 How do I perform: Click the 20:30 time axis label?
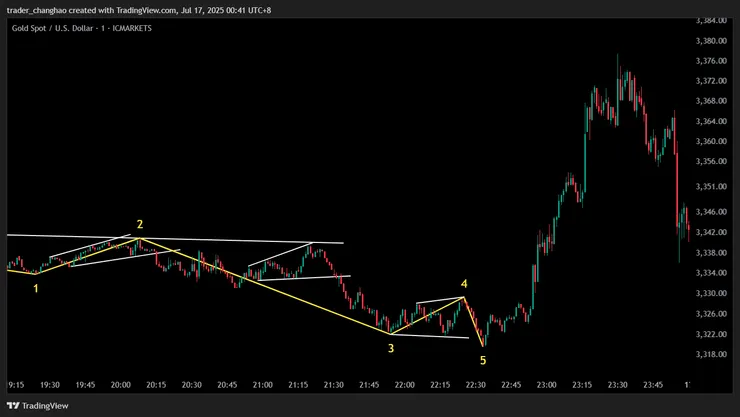click(192, 385)
